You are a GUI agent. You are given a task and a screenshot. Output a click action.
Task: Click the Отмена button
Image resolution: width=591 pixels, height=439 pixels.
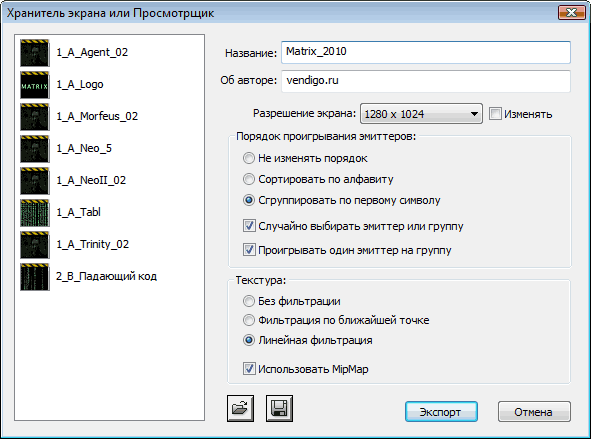tap(534, 411)
